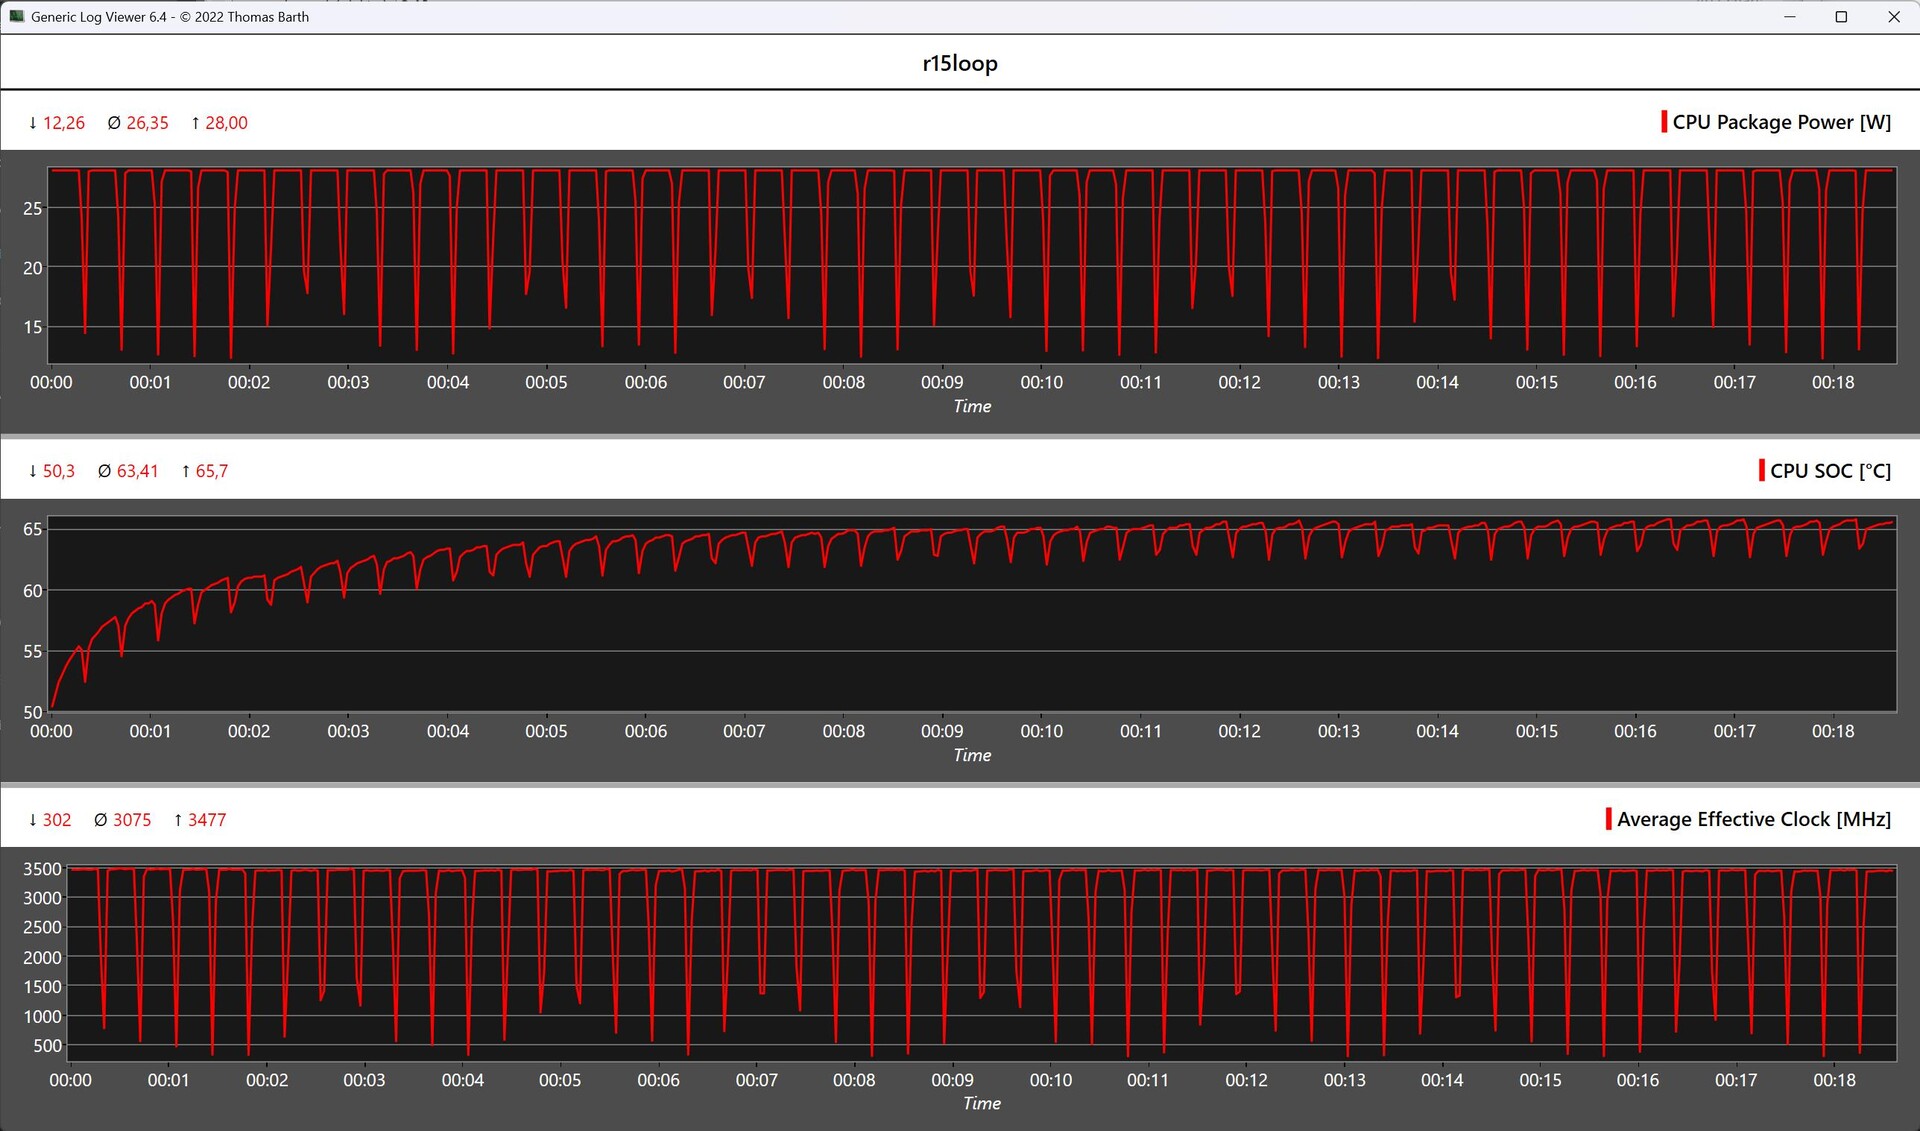Click the Time axis label under power chart

[x=971, y=406]
